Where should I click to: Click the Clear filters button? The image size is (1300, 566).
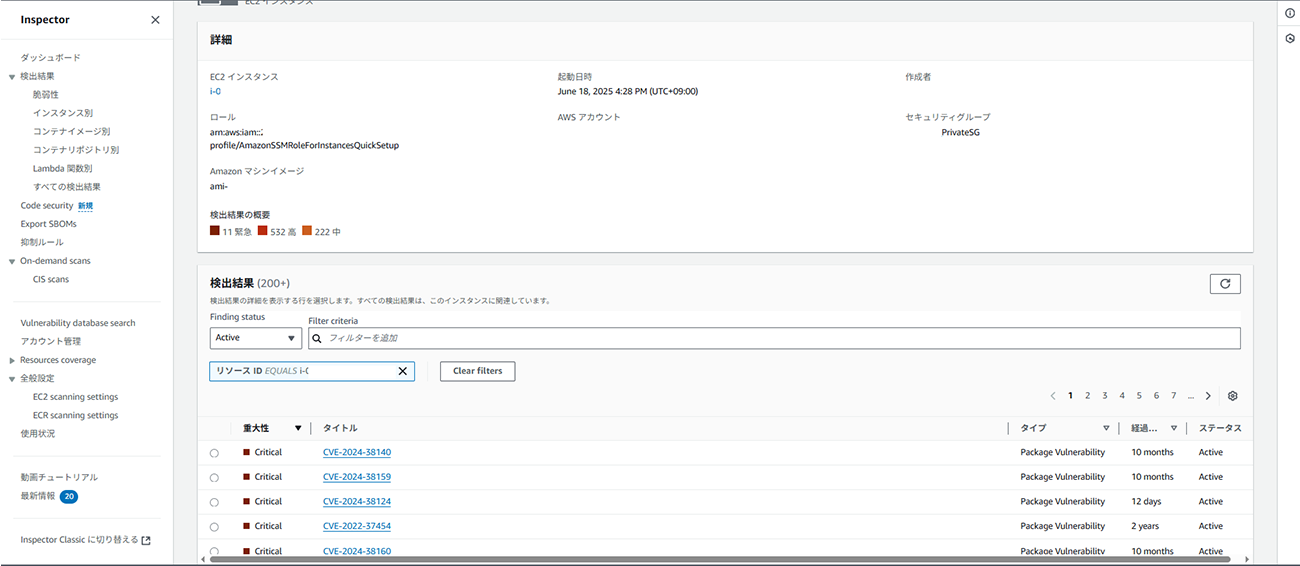[x=477, y=371]
